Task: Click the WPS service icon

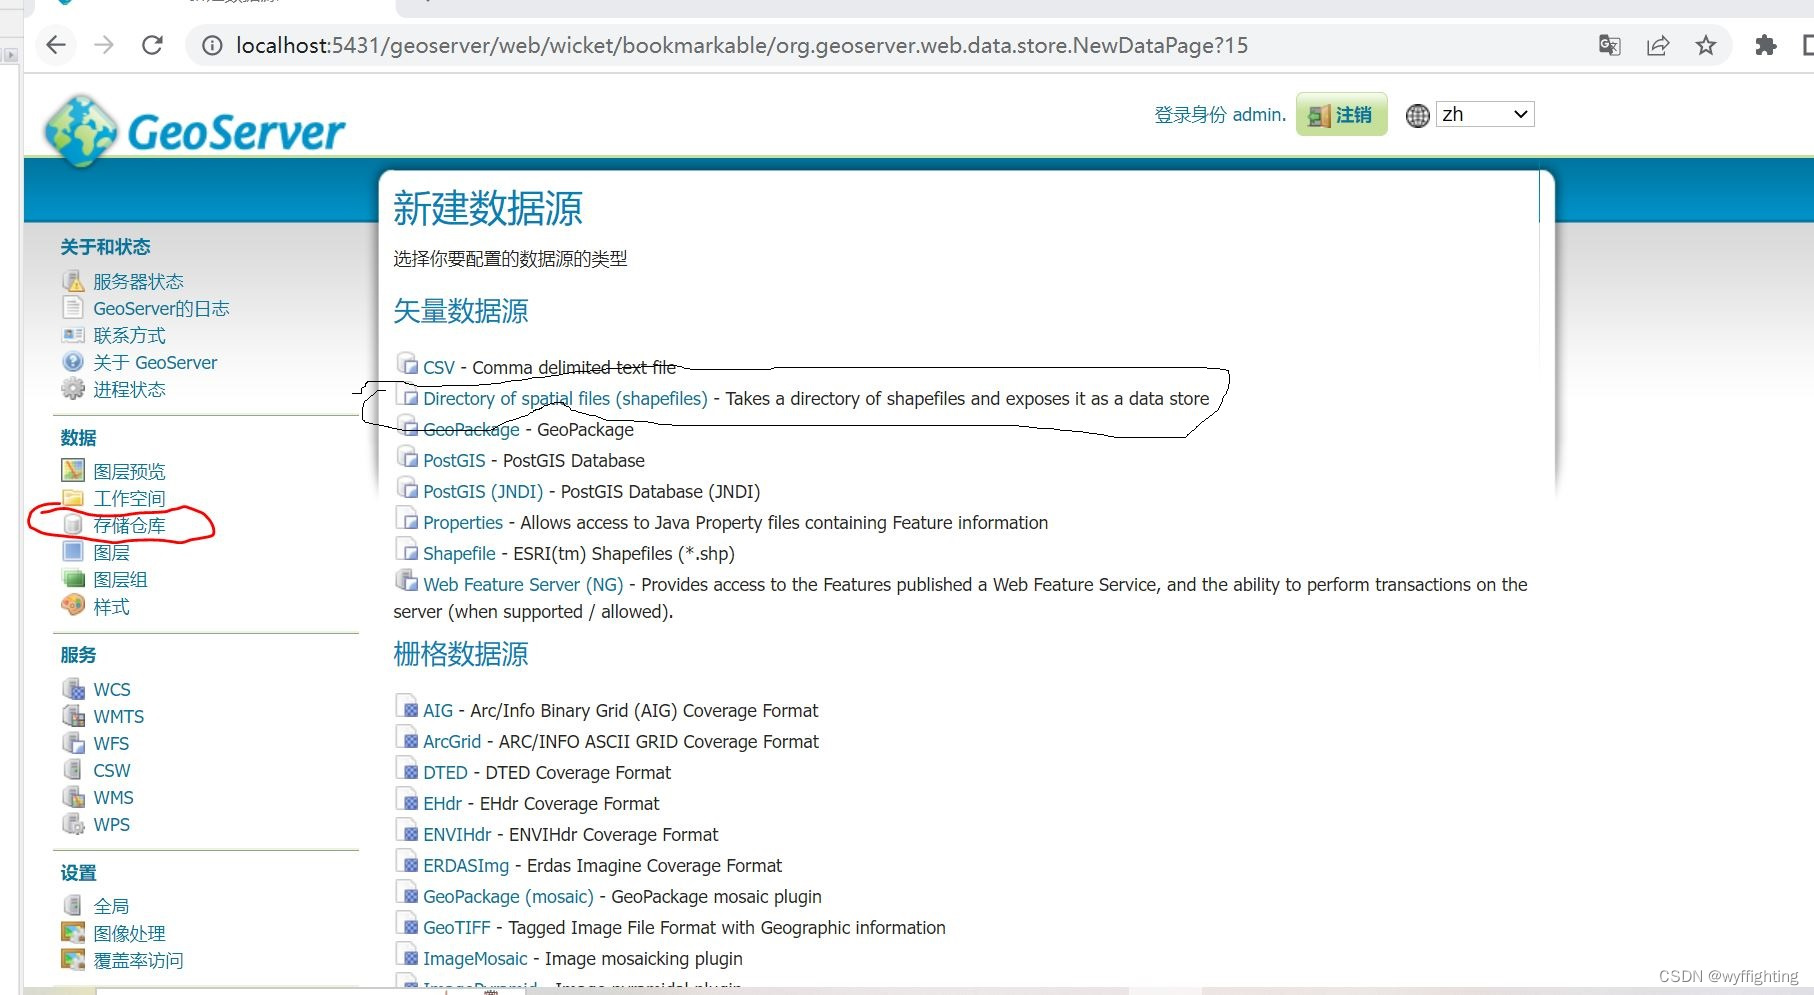Action: click(73, 824)
